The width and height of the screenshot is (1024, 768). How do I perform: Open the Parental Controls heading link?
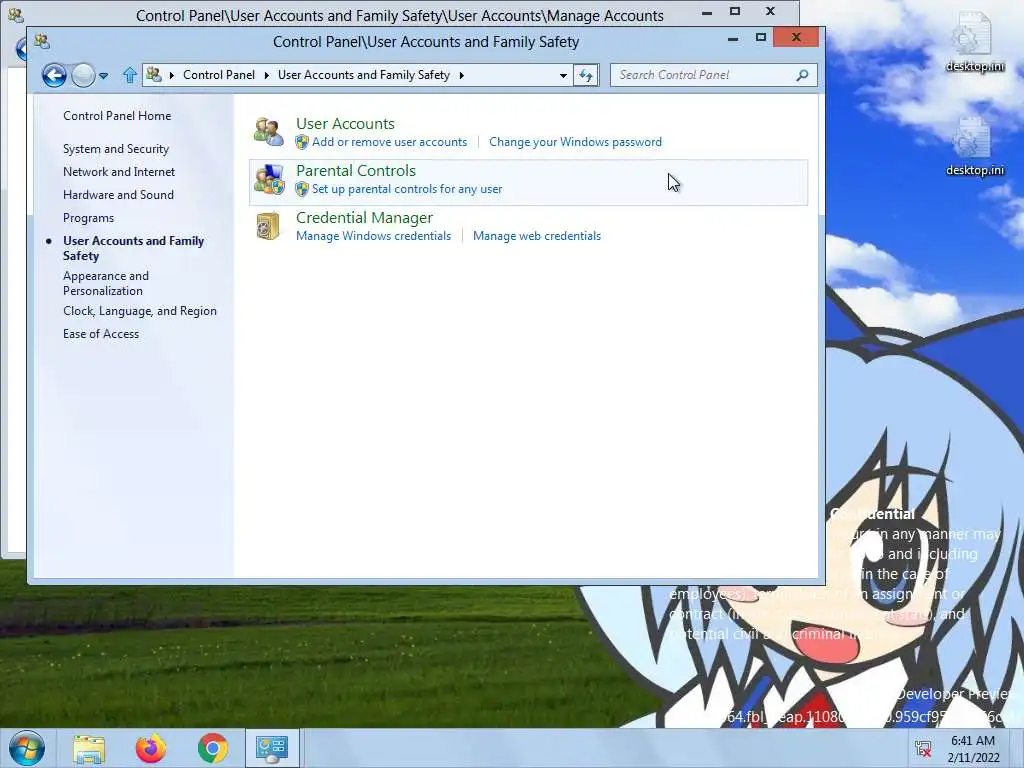[x=356, y=170]
